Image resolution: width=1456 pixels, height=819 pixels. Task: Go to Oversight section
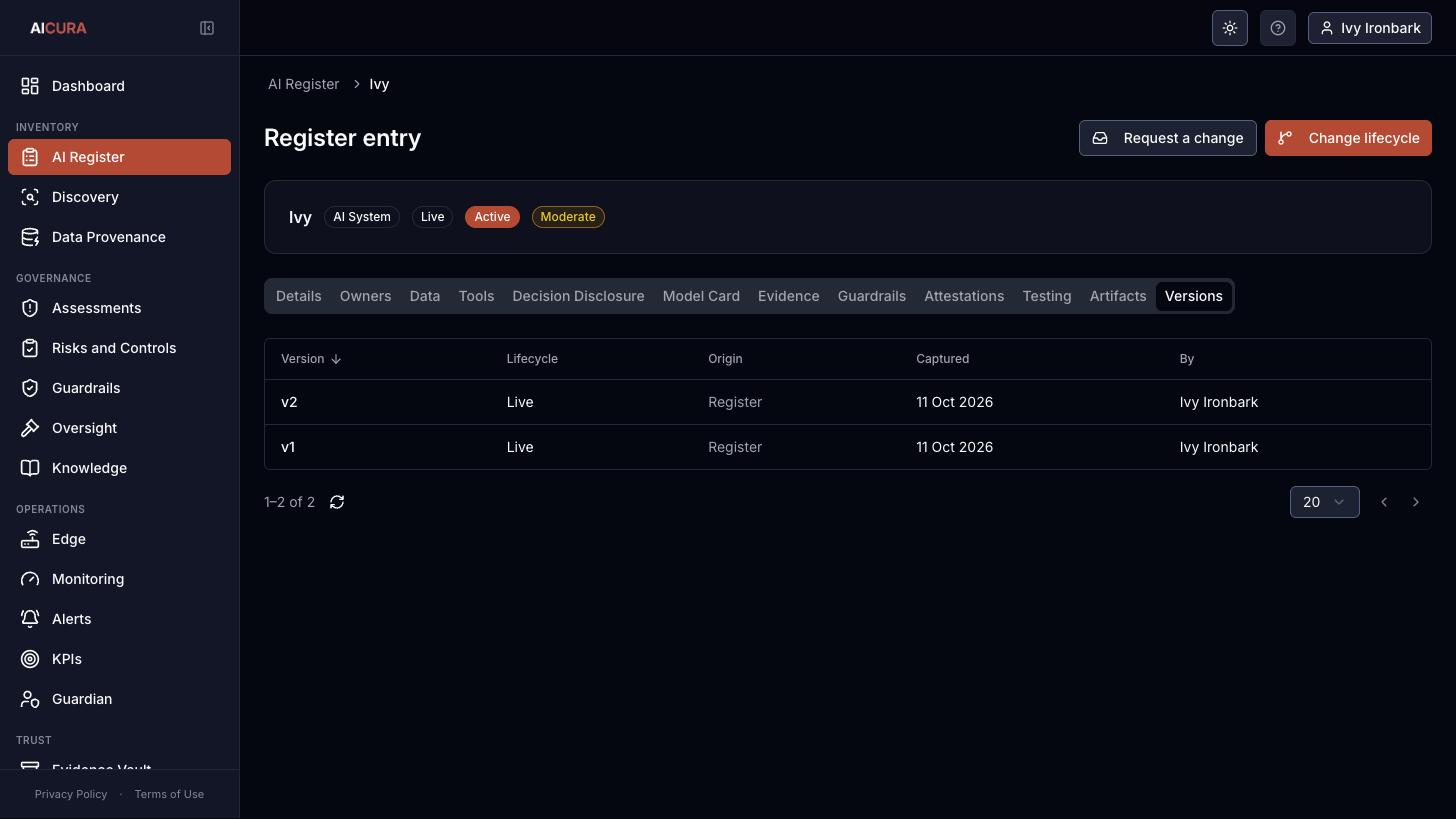pos(119,428)
